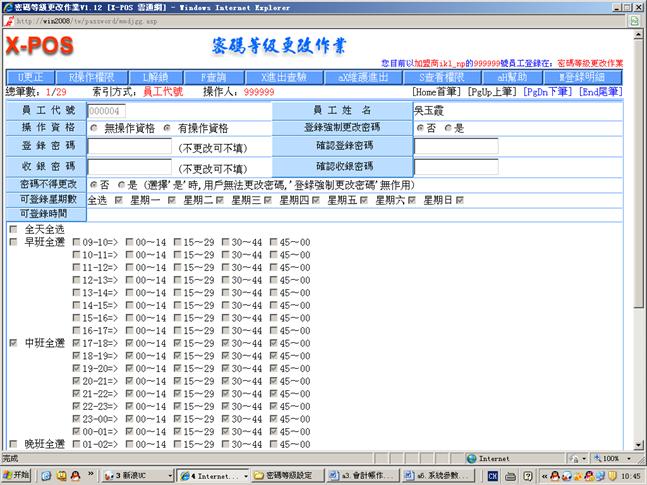Screen dimensions: 647x485
Task: Check the 全天全選 checkbox
Action: pos(12,229)
